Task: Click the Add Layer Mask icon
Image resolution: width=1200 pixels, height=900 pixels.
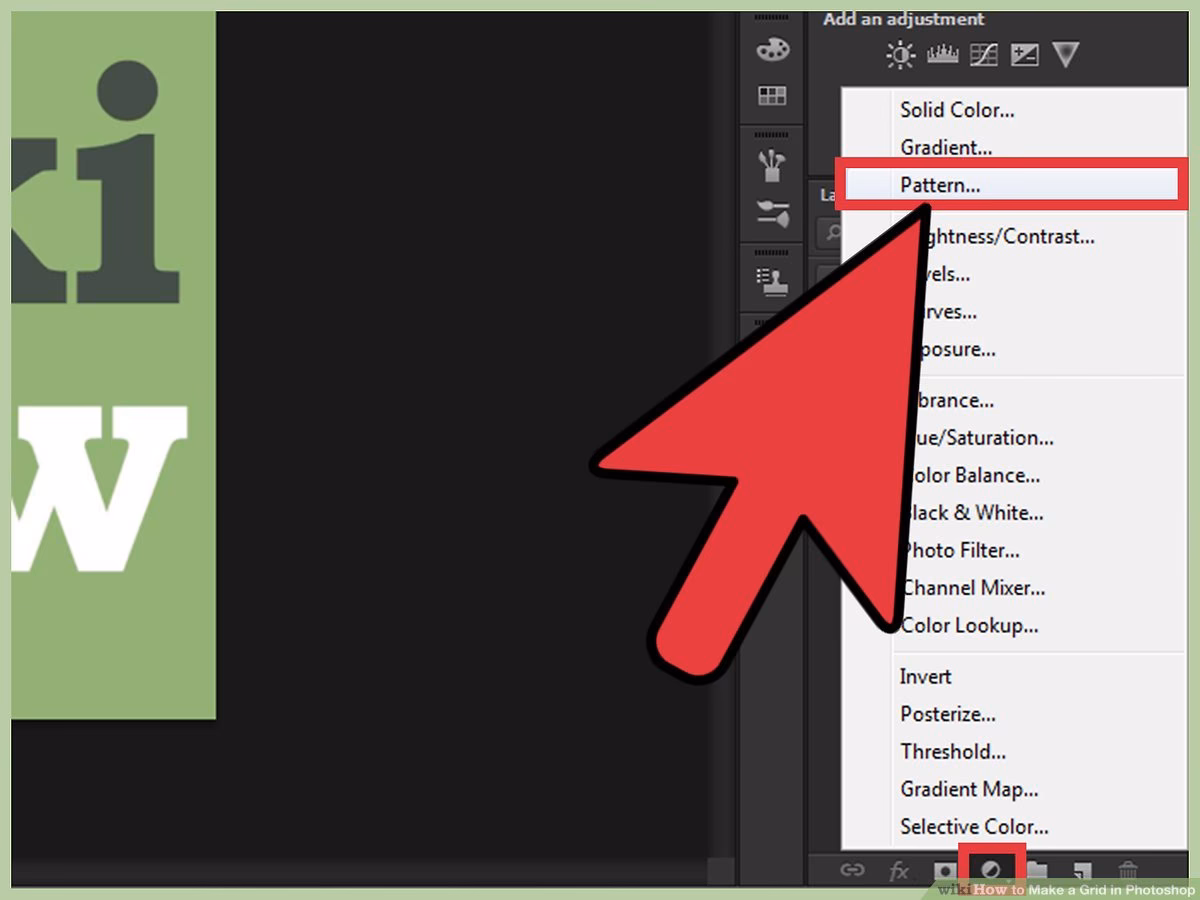Action: [x=944, y=870]
